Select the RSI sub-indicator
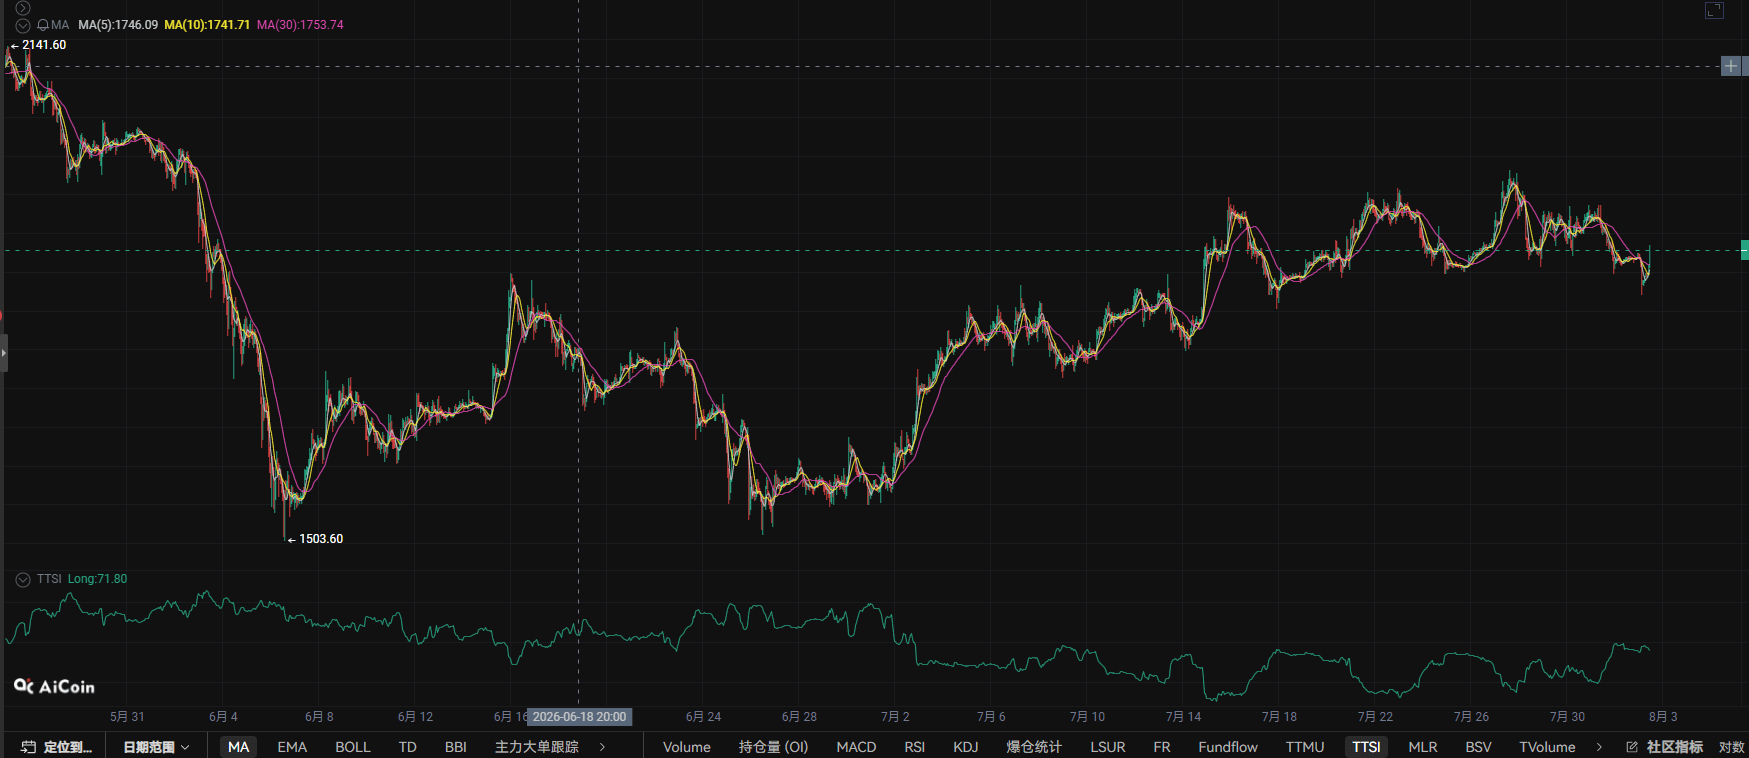Image resolution: width=1749 pixels, height=758 pixels. (x=914, y=747)
